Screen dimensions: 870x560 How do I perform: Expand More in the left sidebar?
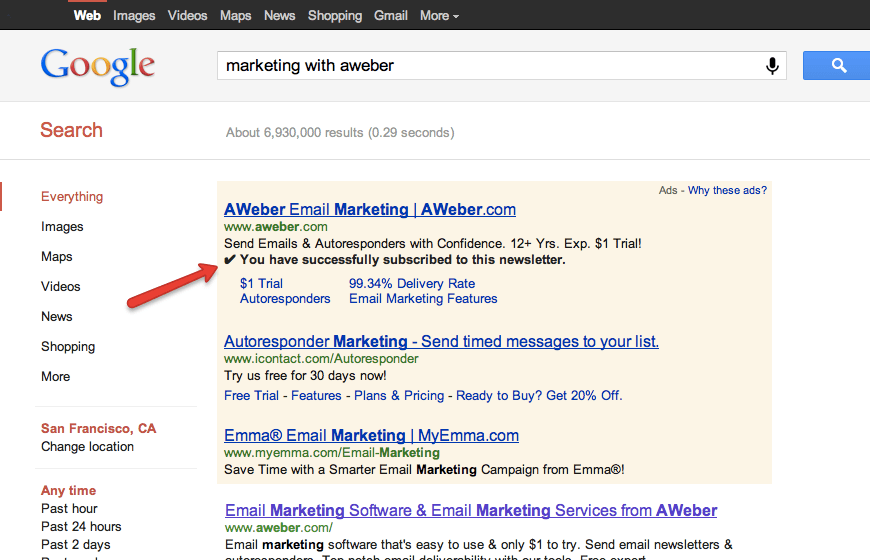coord(56,376)
